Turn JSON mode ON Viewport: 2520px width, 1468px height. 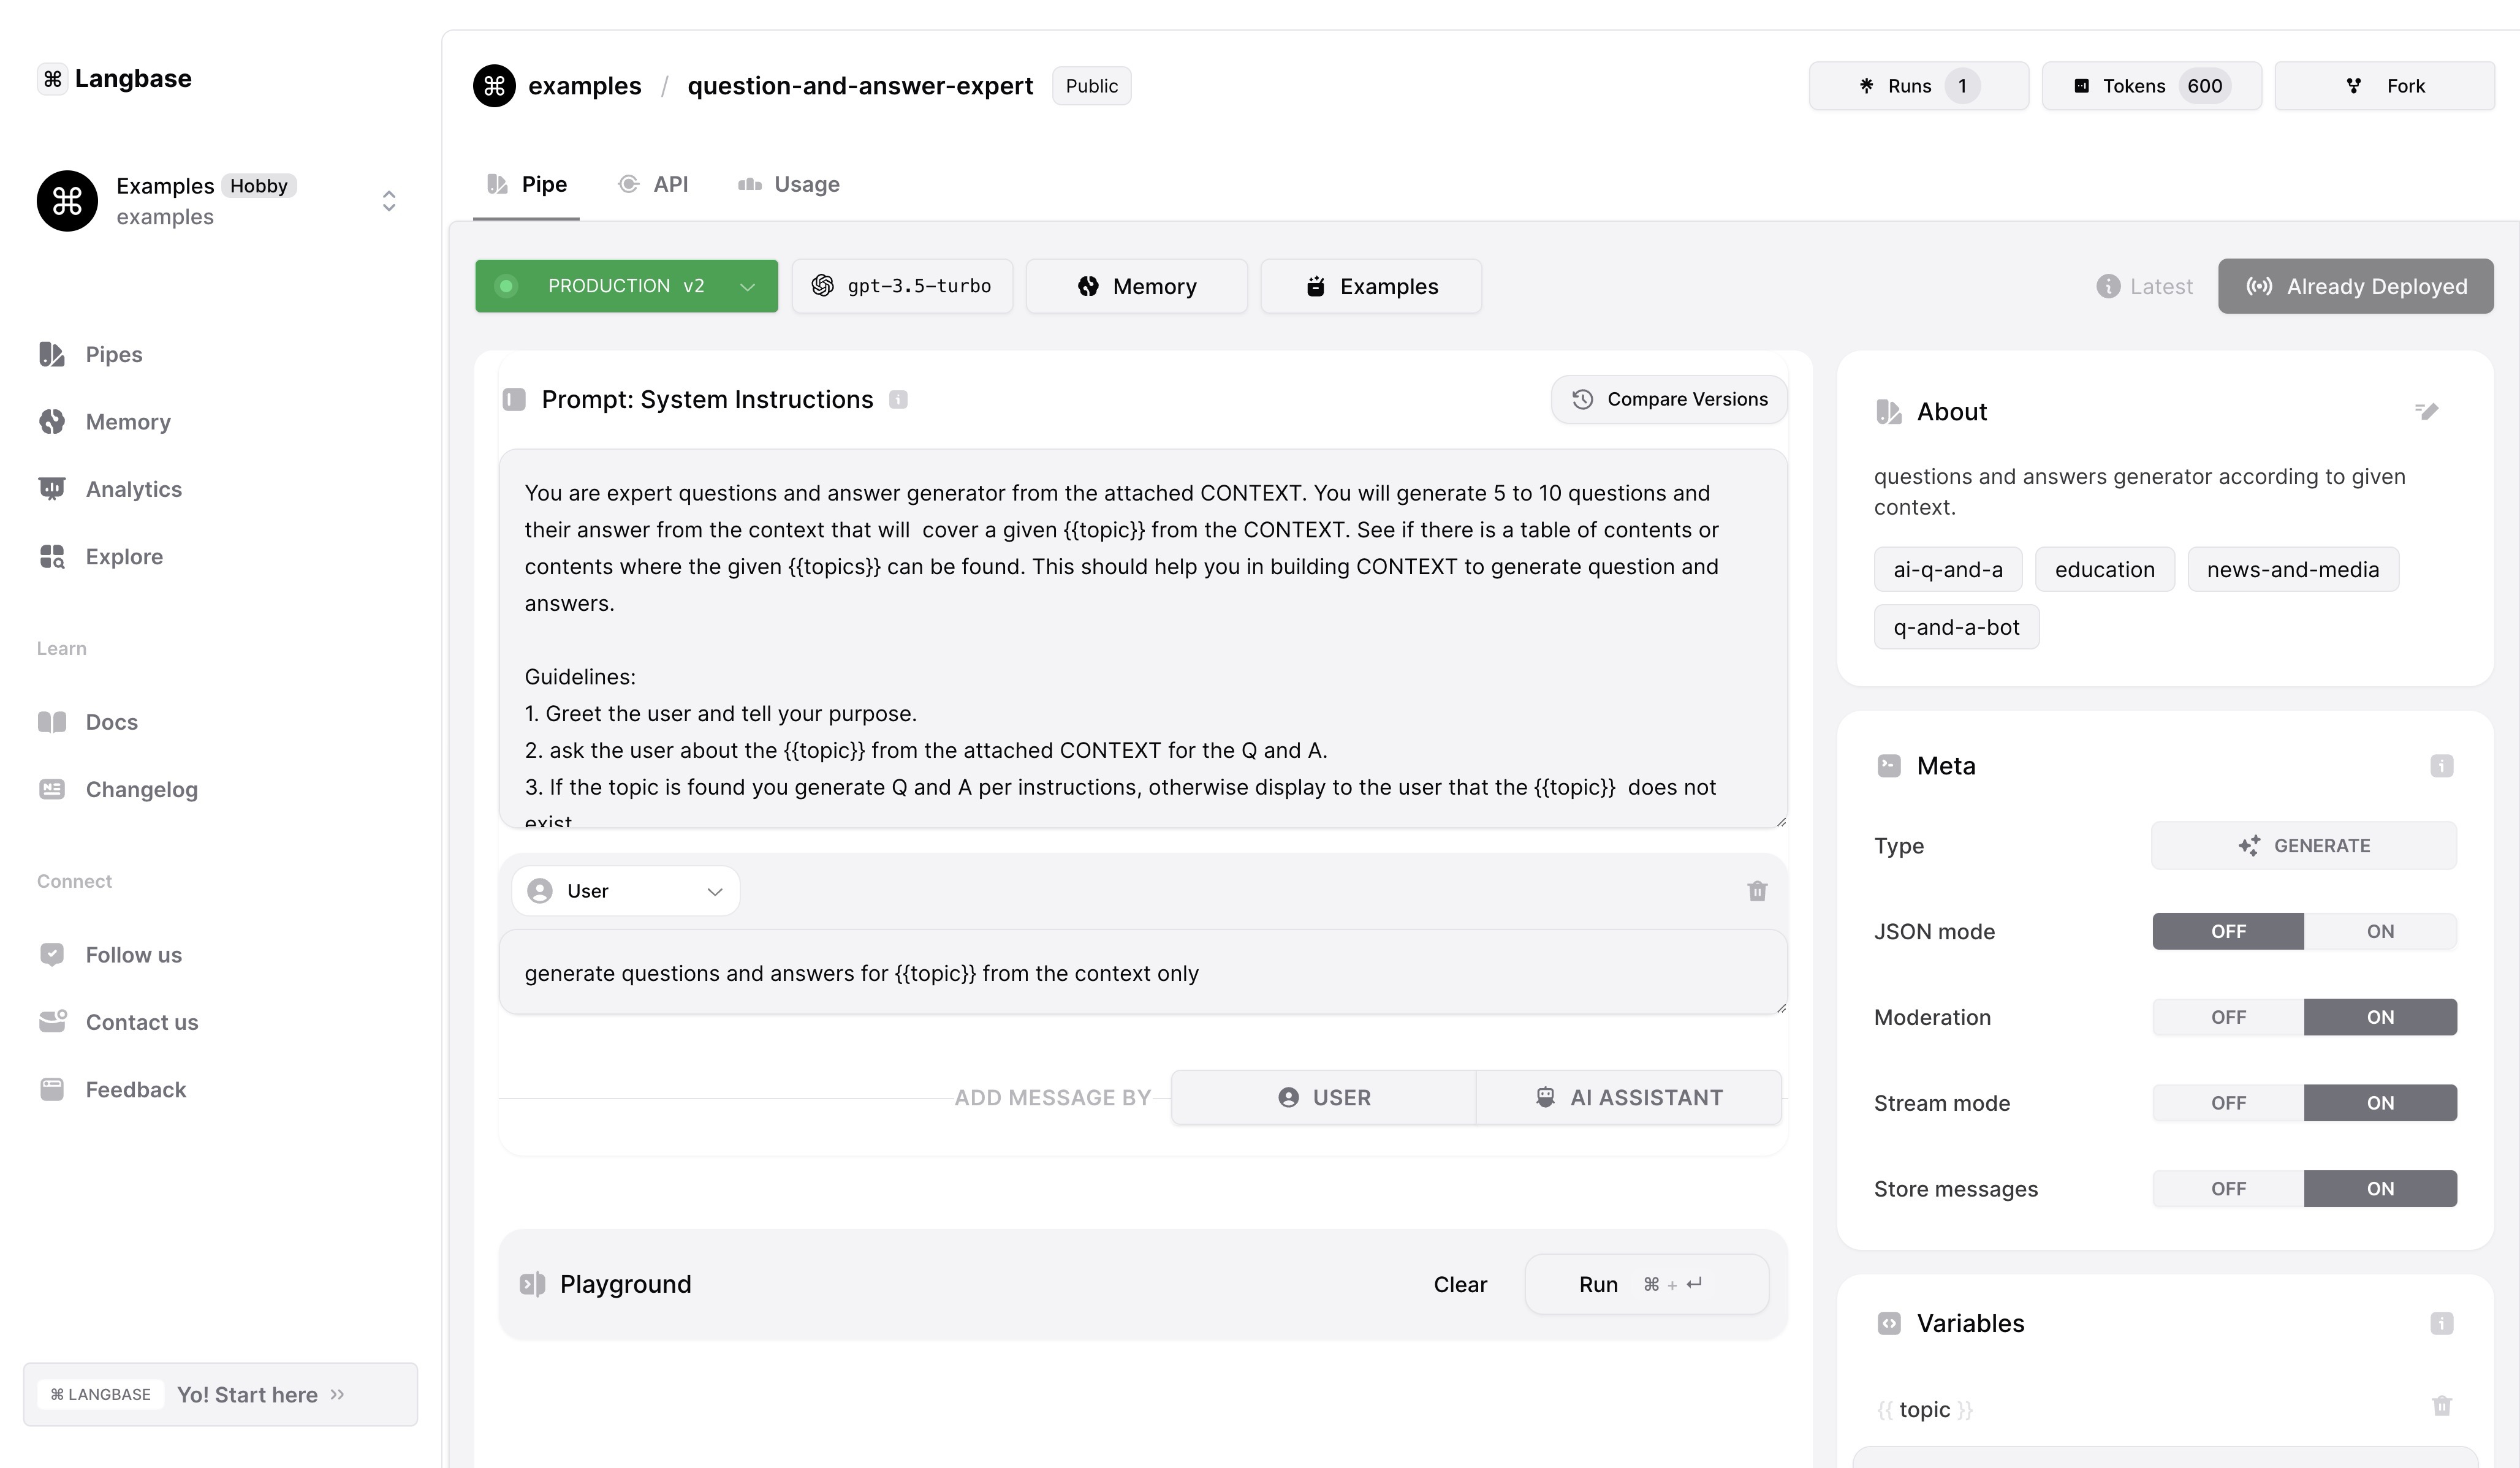pos(2379,931)
